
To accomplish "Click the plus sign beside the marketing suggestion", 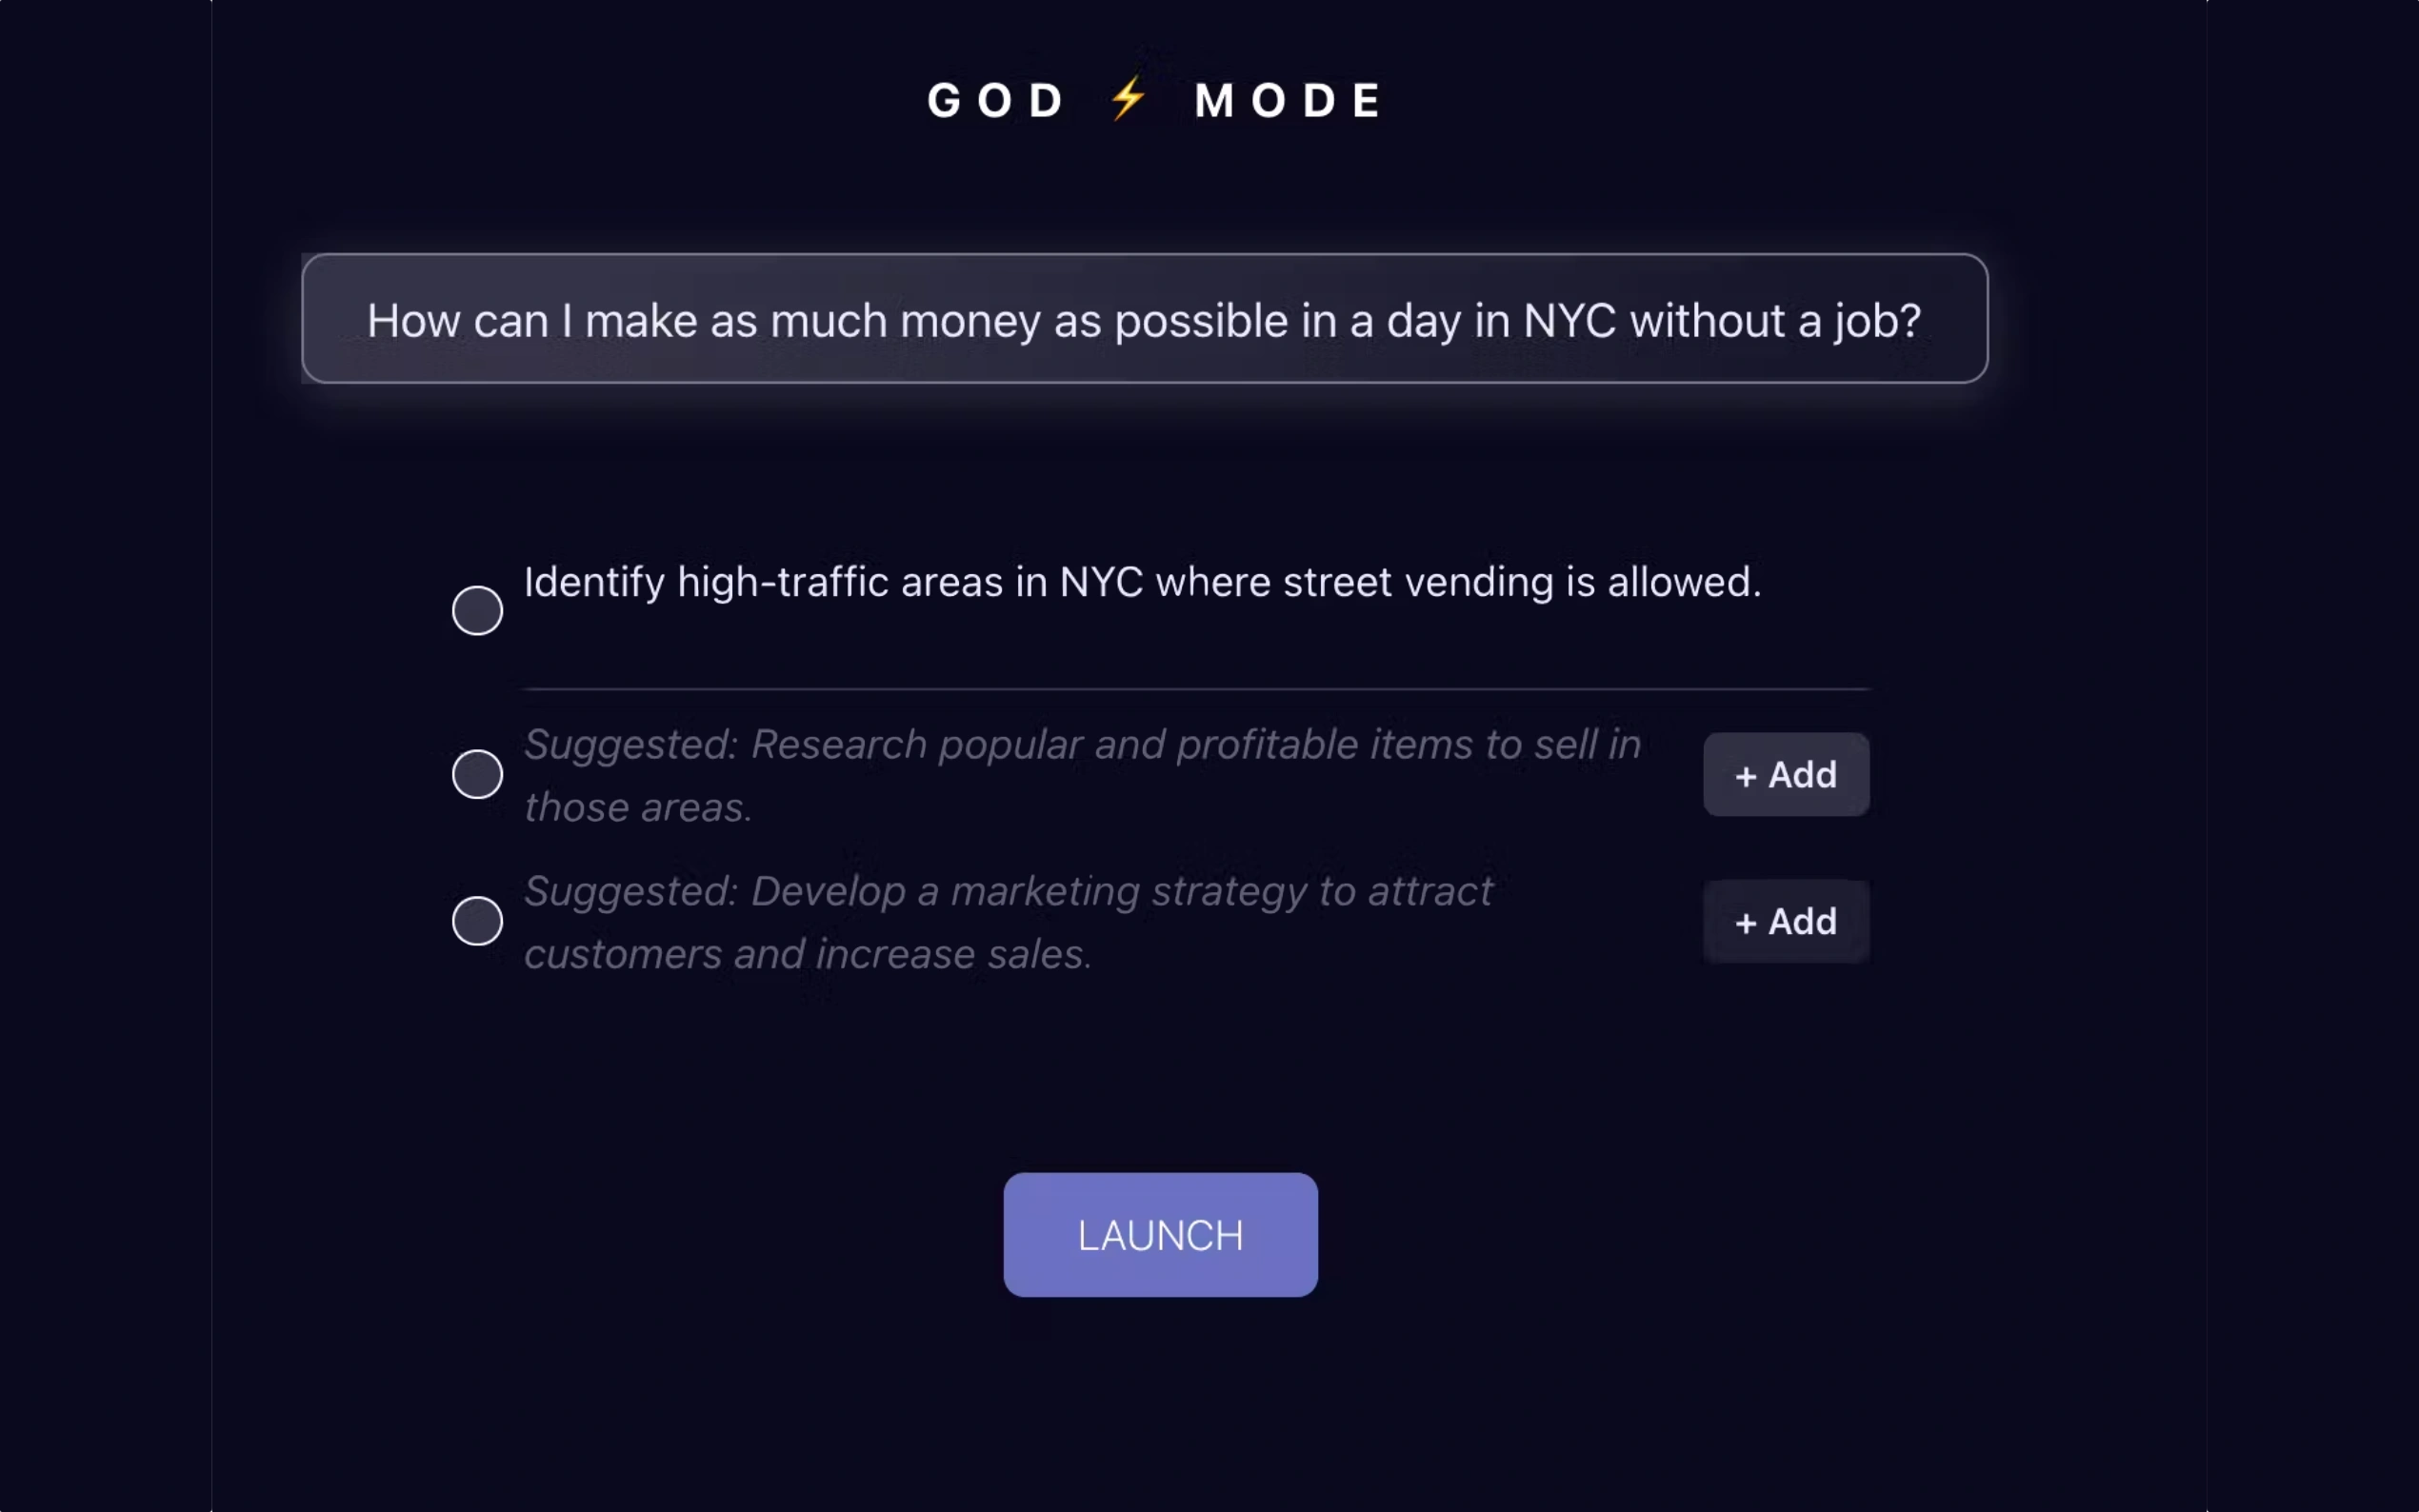I will tap(1746, 923).
